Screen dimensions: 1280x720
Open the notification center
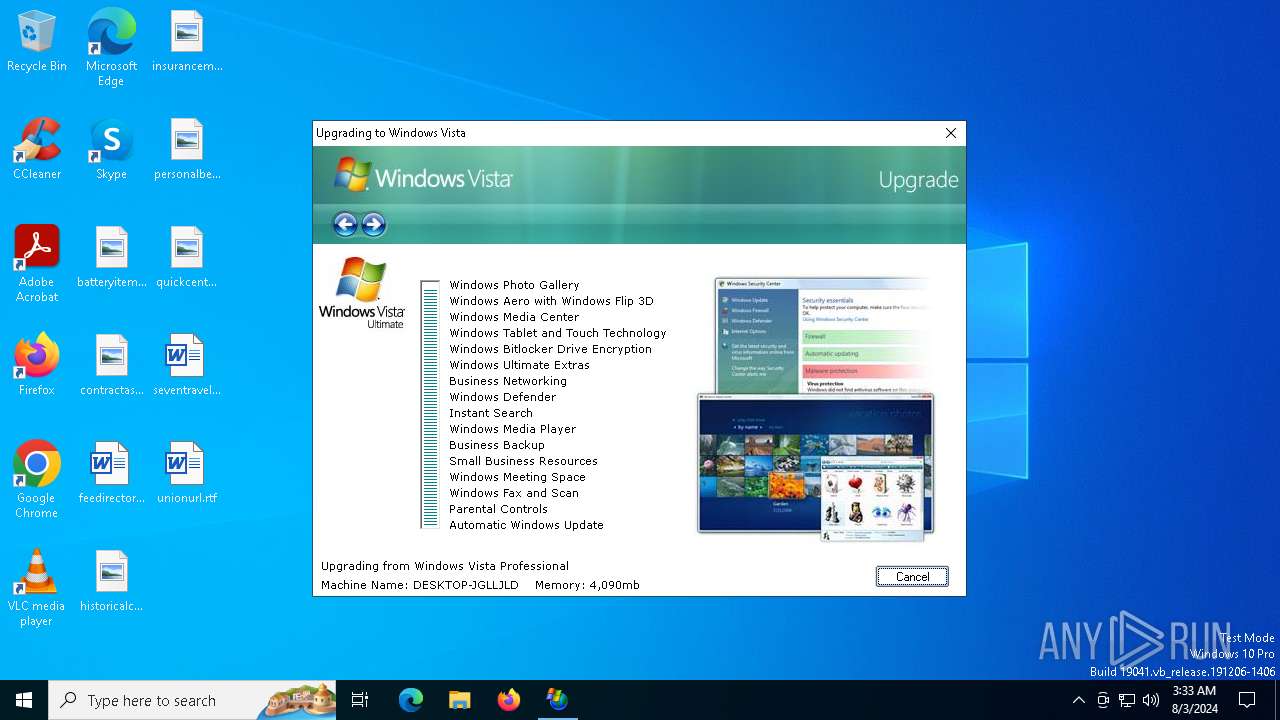click(1247, 700)
